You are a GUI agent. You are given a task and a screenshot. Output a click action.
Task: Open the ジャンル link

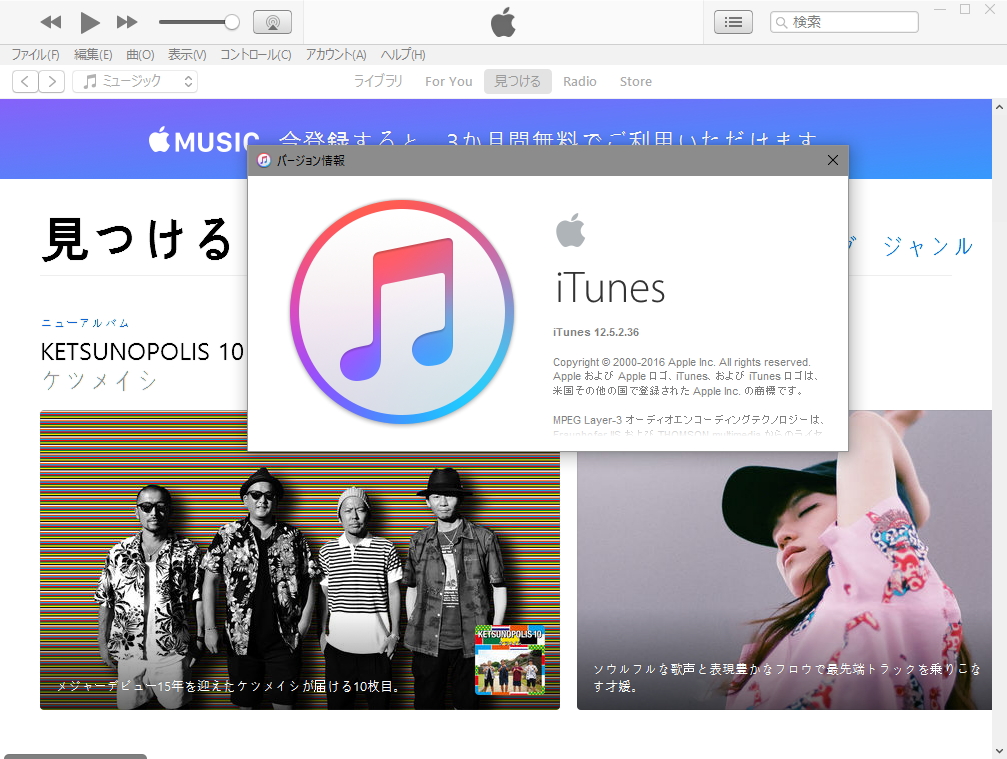(930, 246)
